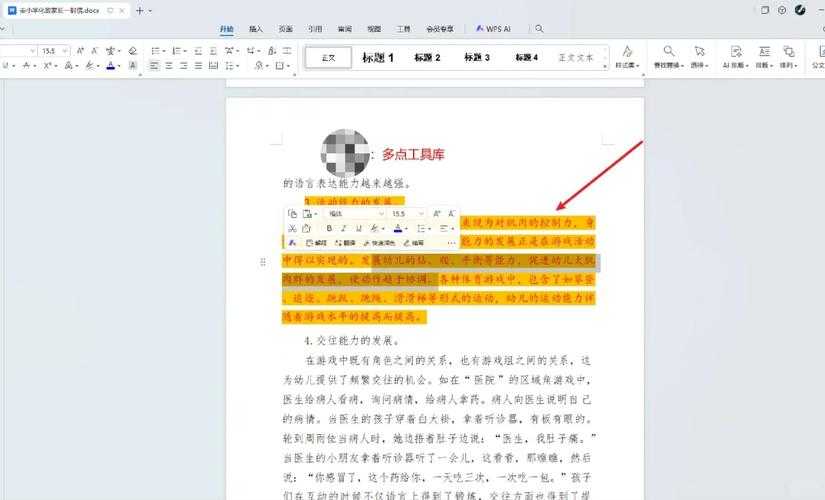Click the 快速润色 button in floating toolbar

pos(379,243)
